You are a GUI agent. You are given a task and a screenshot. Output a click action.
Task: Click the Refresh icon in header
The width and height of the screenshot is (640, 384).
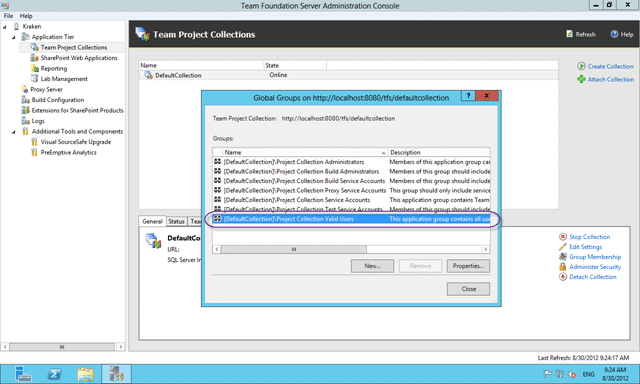coord(569,34)
